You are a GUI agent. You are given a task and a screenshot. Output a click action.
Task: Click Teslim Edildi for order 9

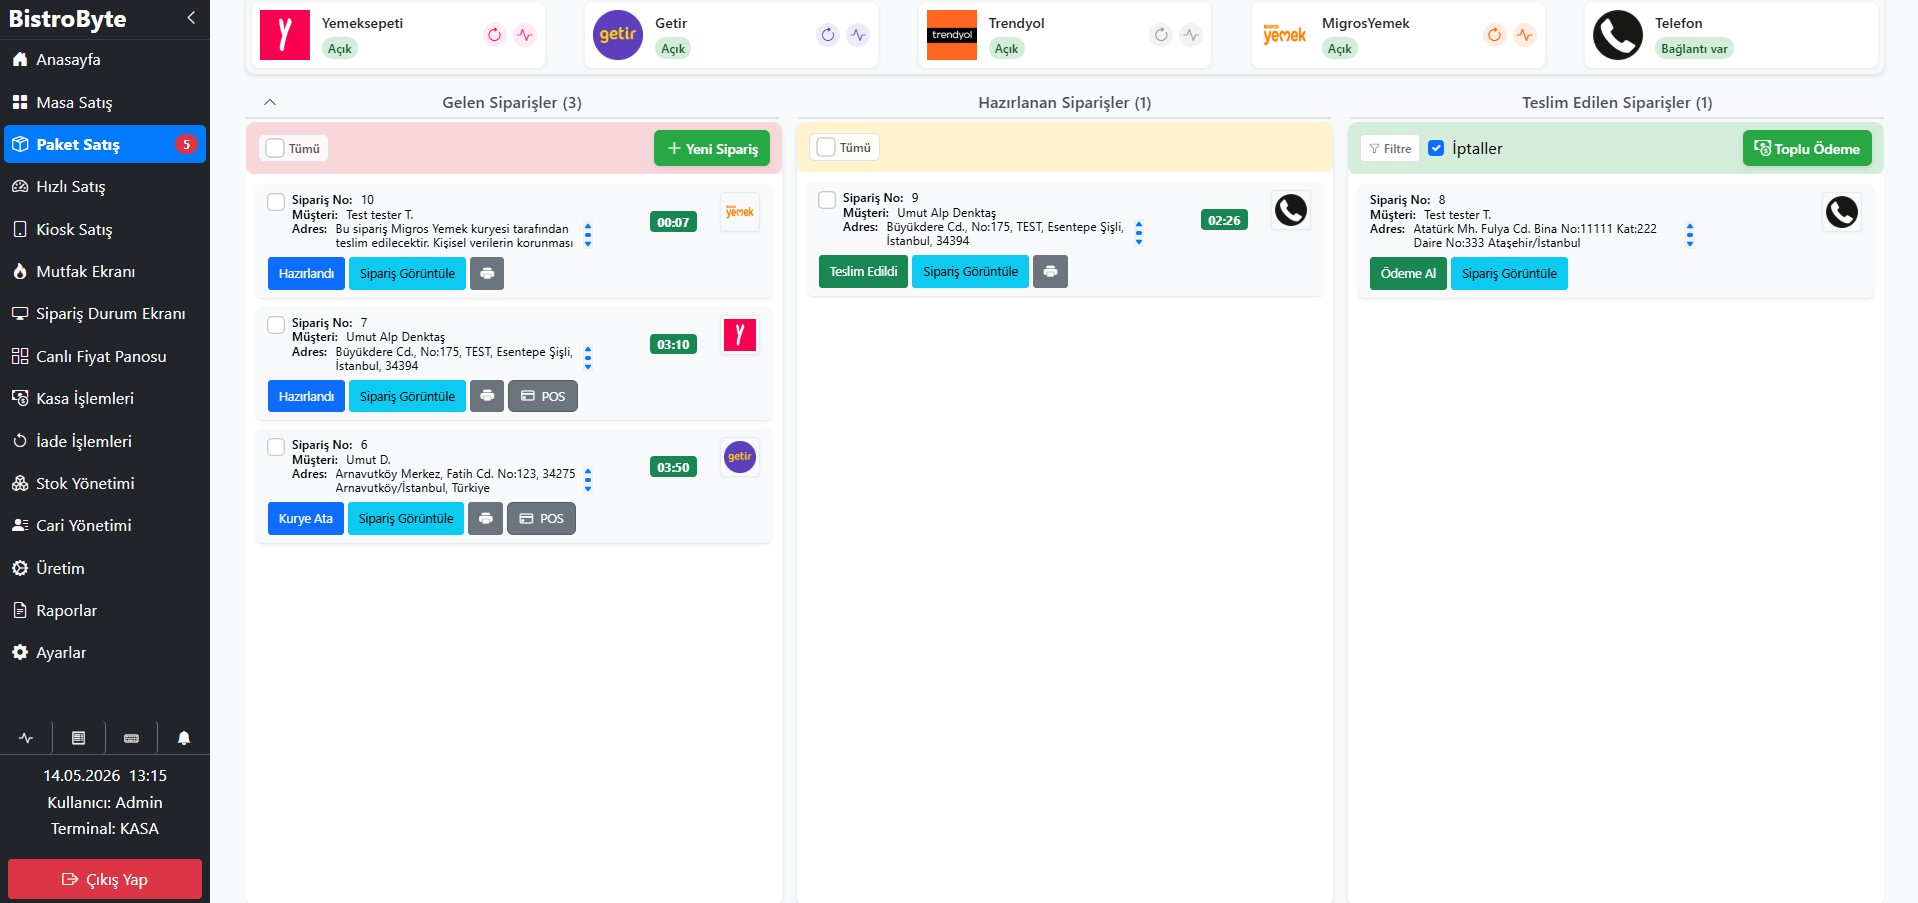863,271
